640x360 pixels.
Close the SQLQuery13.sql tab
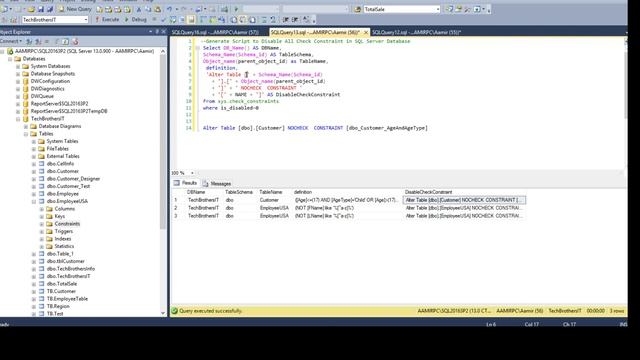(366, 32)
